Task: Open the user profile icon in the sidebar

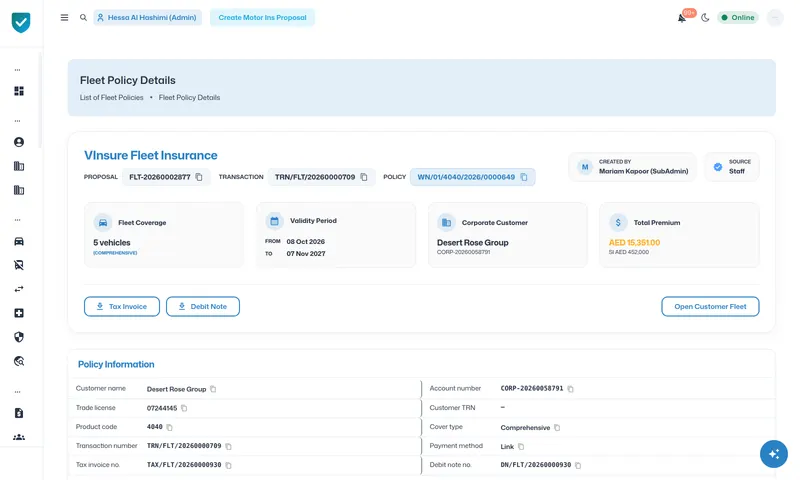Action: [x=19, y=142]
